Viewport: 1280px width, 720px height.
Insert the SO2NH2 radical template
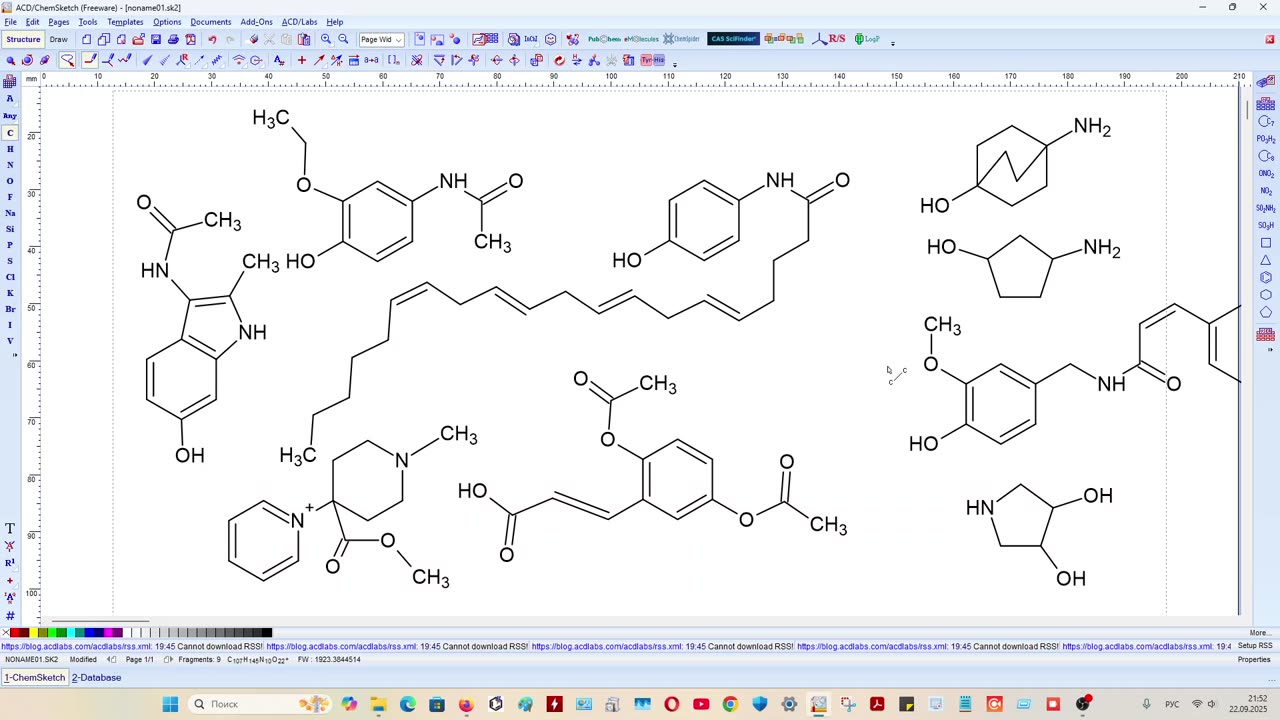pyautogui.click(x=1266, y=208)
